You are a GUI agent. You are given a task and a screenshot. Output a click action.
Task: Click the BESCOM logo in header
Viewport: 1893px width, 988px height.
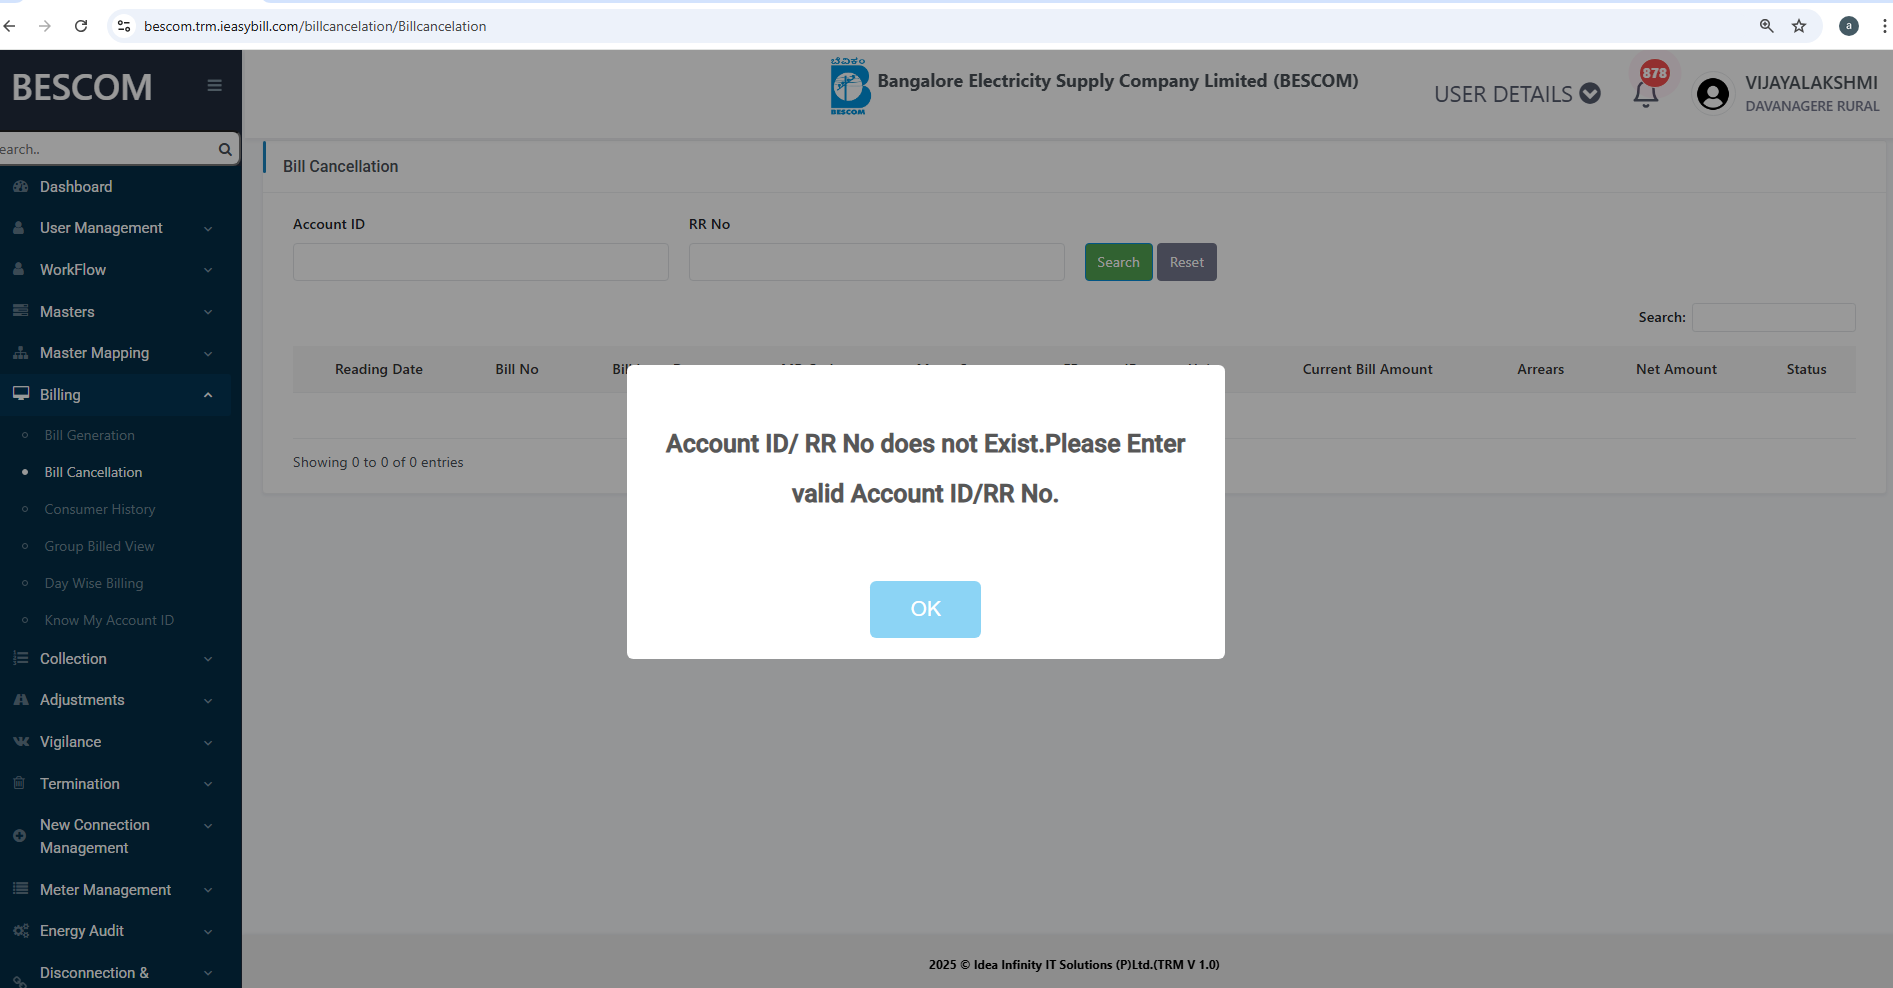(849, 86)
